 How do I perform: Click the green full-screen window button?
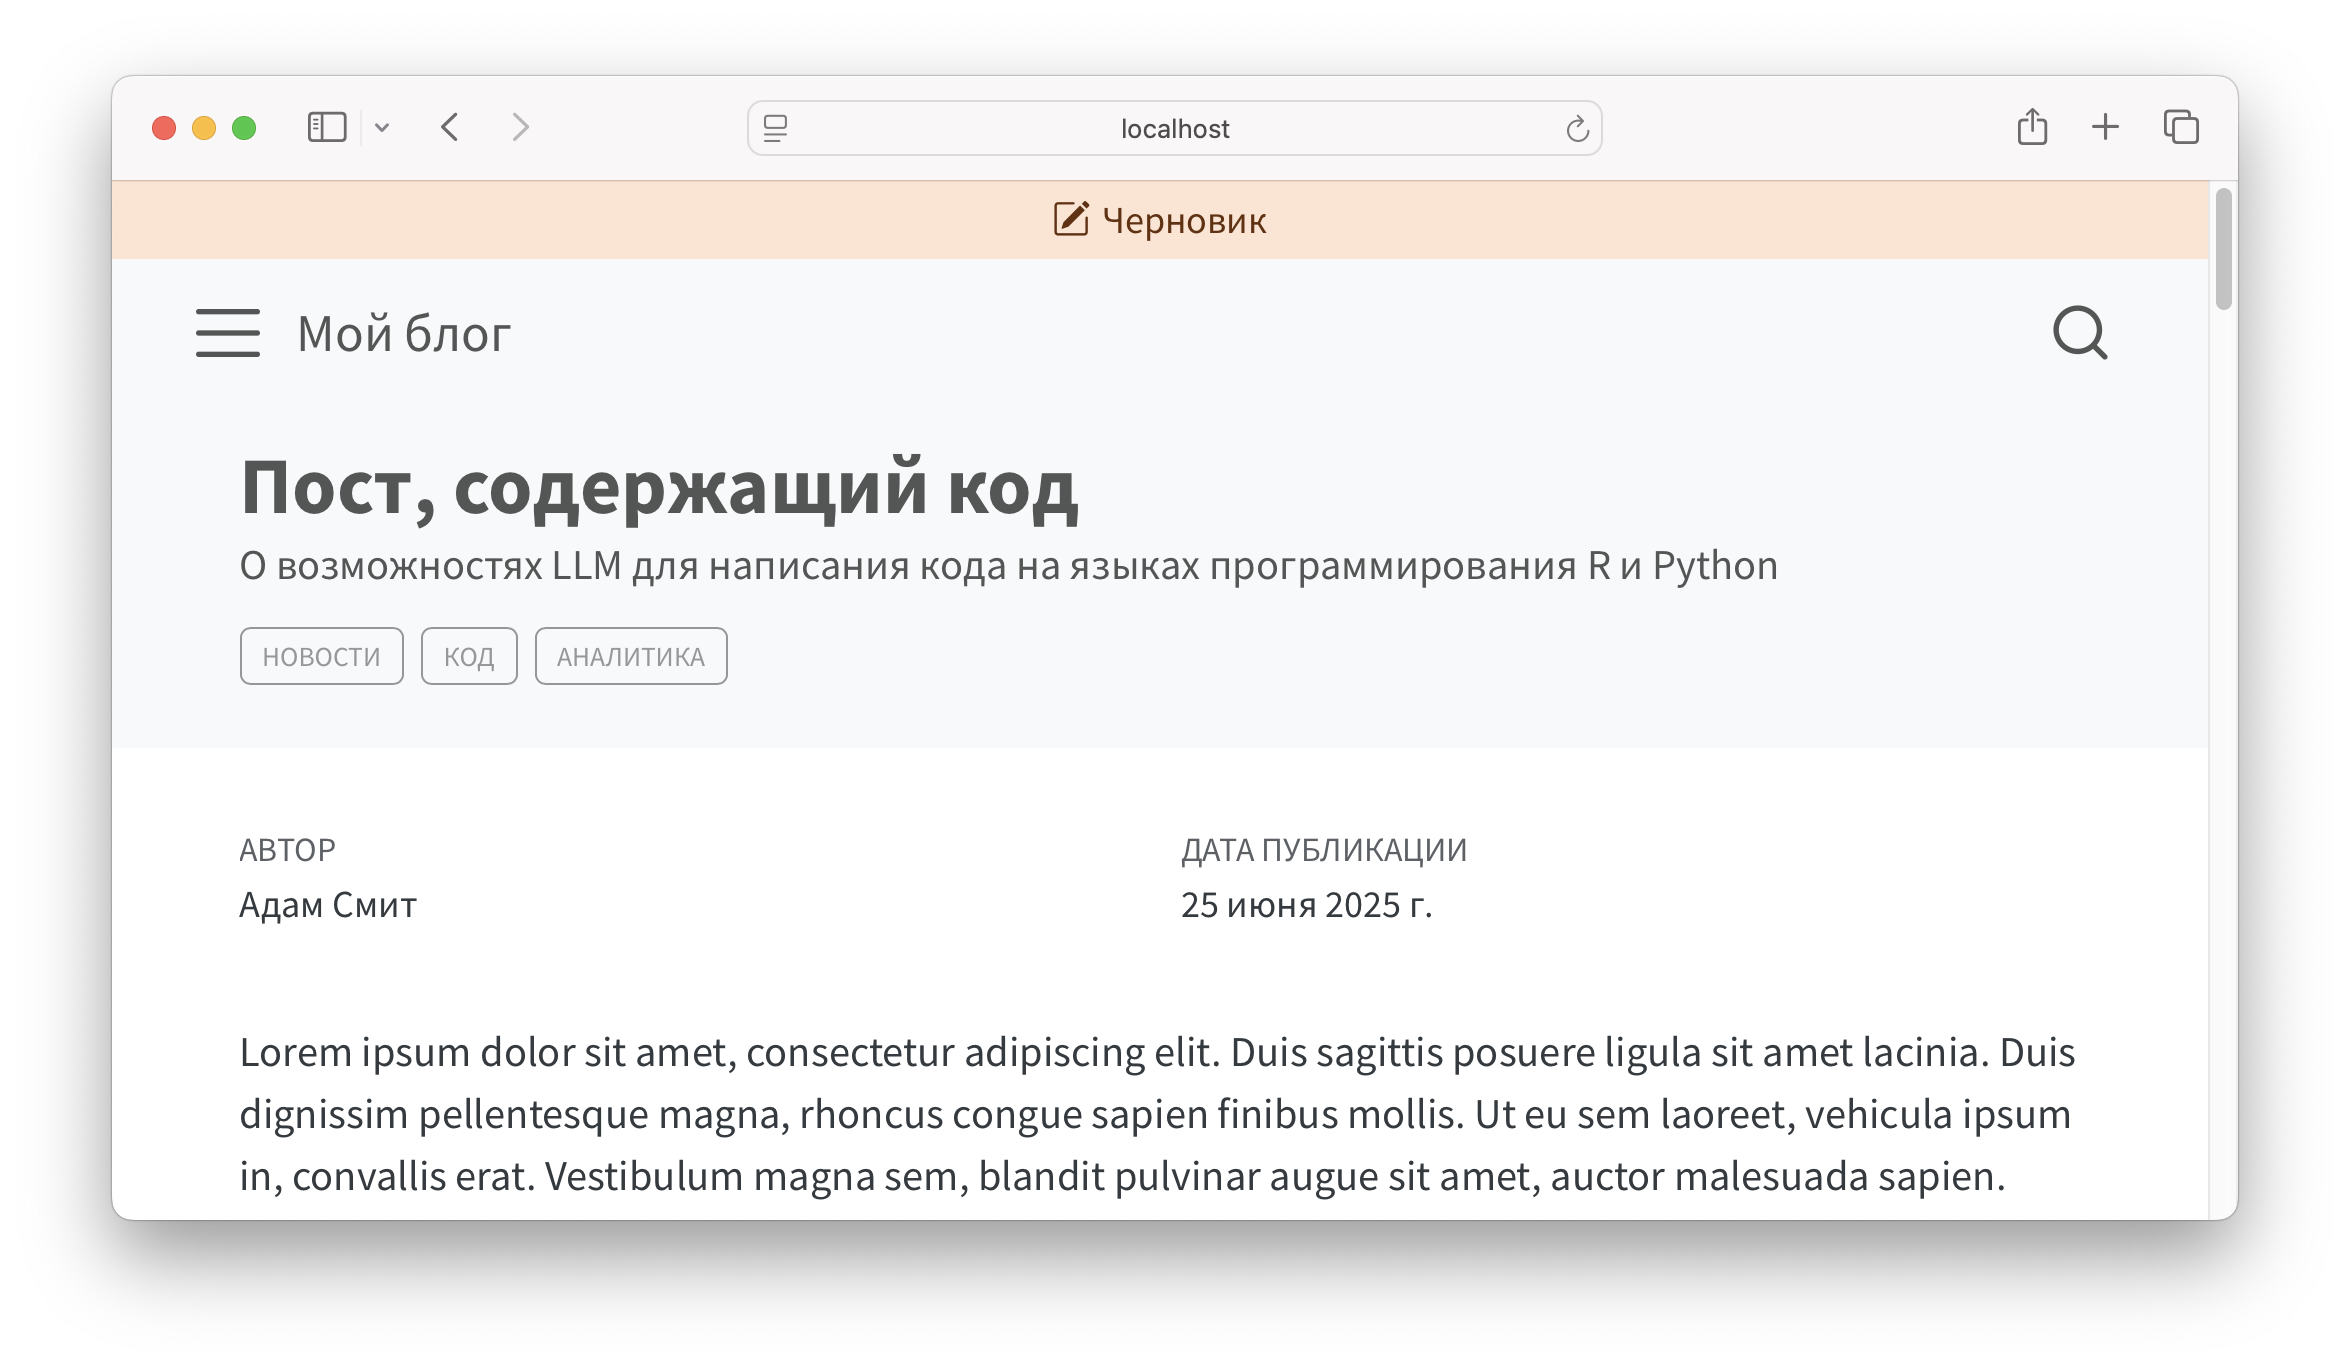(244, 128)
